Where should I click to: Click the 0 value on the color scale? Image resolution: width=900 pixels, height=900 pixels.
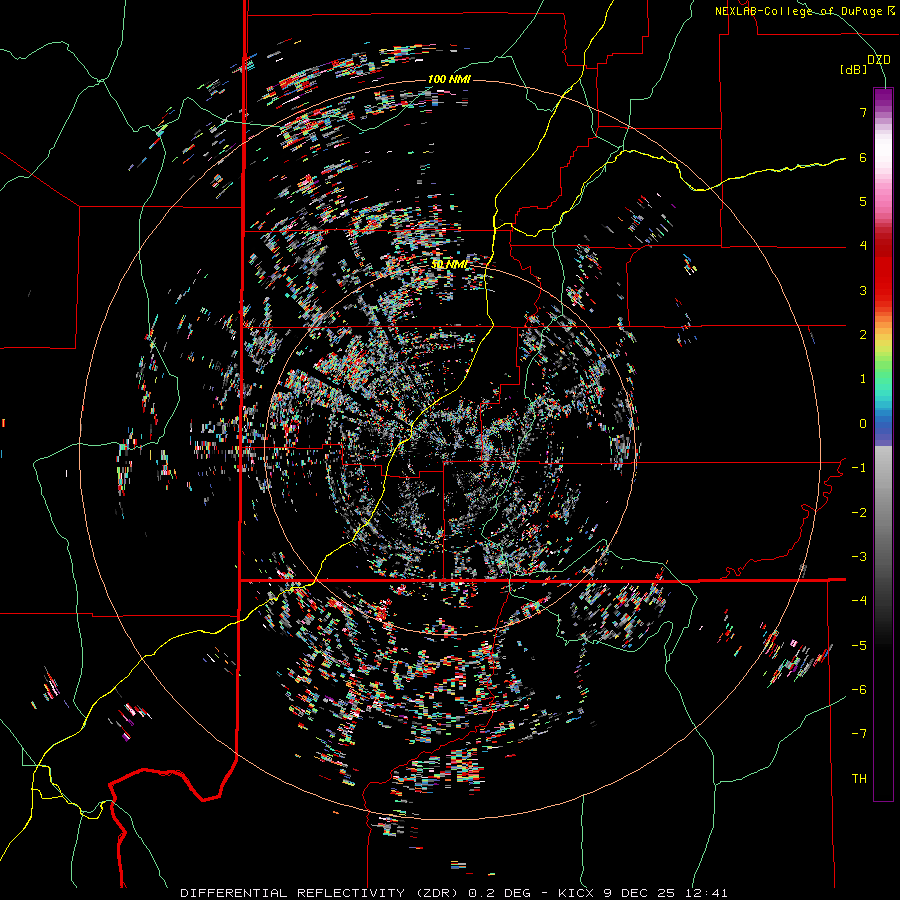click(x=863, y=424)
